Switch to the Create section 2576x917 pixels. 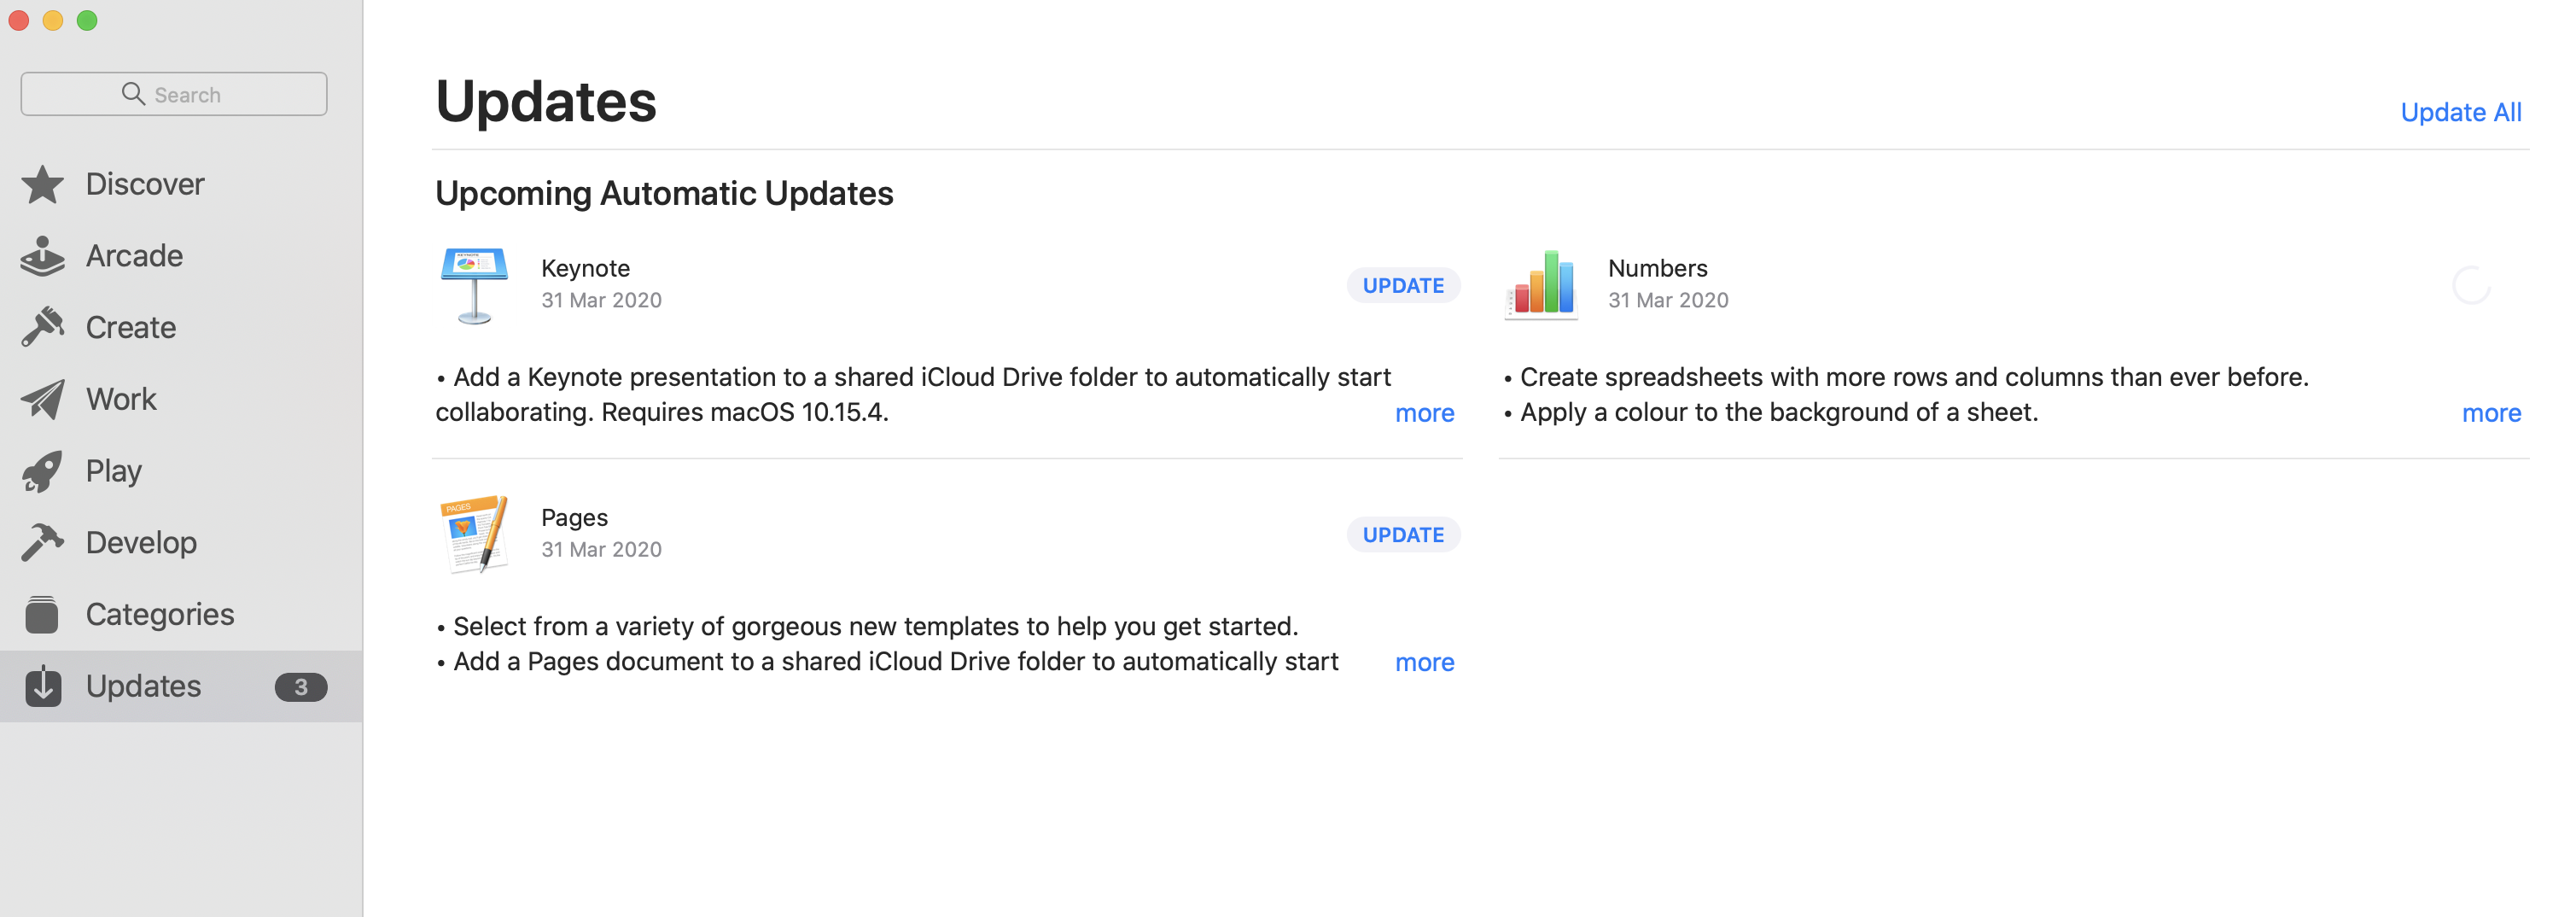(181, 328)
